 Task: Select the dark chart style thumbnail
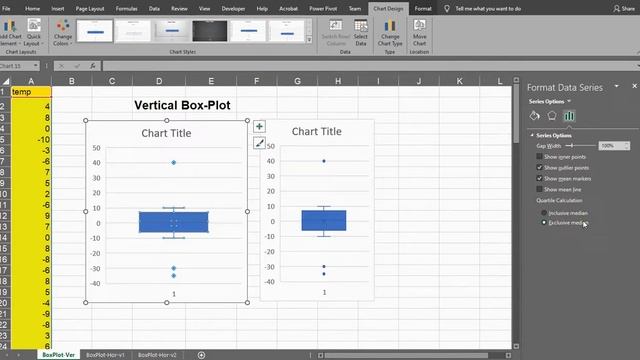point(210,31)
